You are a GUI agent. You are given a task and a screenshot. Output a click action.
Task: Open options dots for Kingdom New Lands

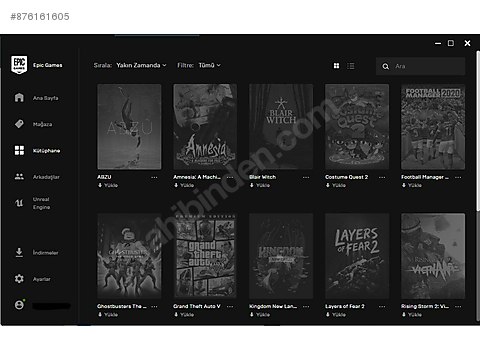coord(306,306)
